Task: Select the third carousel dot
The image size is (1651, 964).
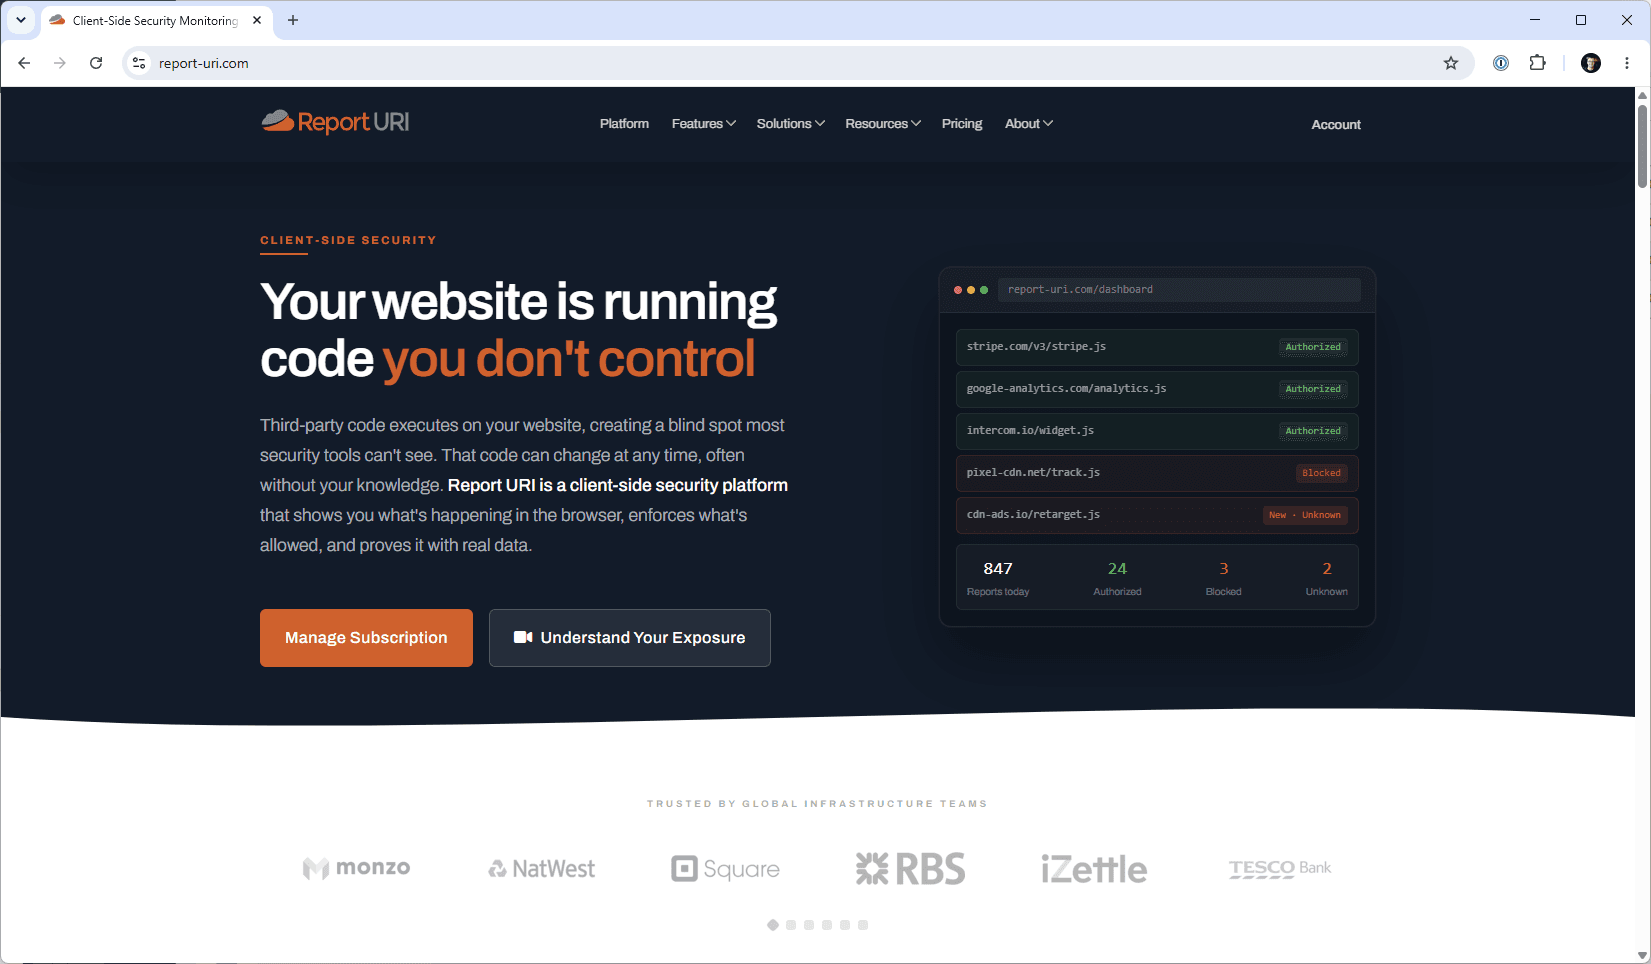Action: (x=809, y=925)
